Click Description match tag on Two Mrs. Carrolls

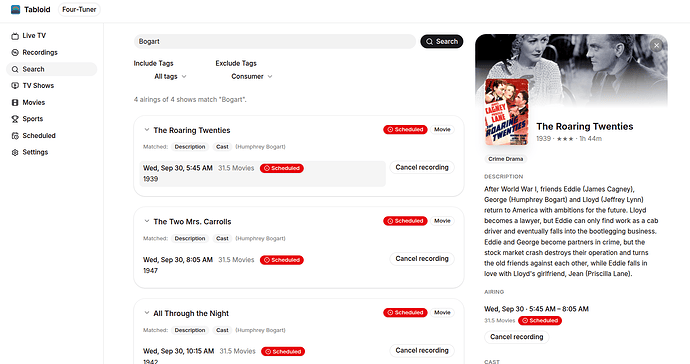[x=190, y=239]
